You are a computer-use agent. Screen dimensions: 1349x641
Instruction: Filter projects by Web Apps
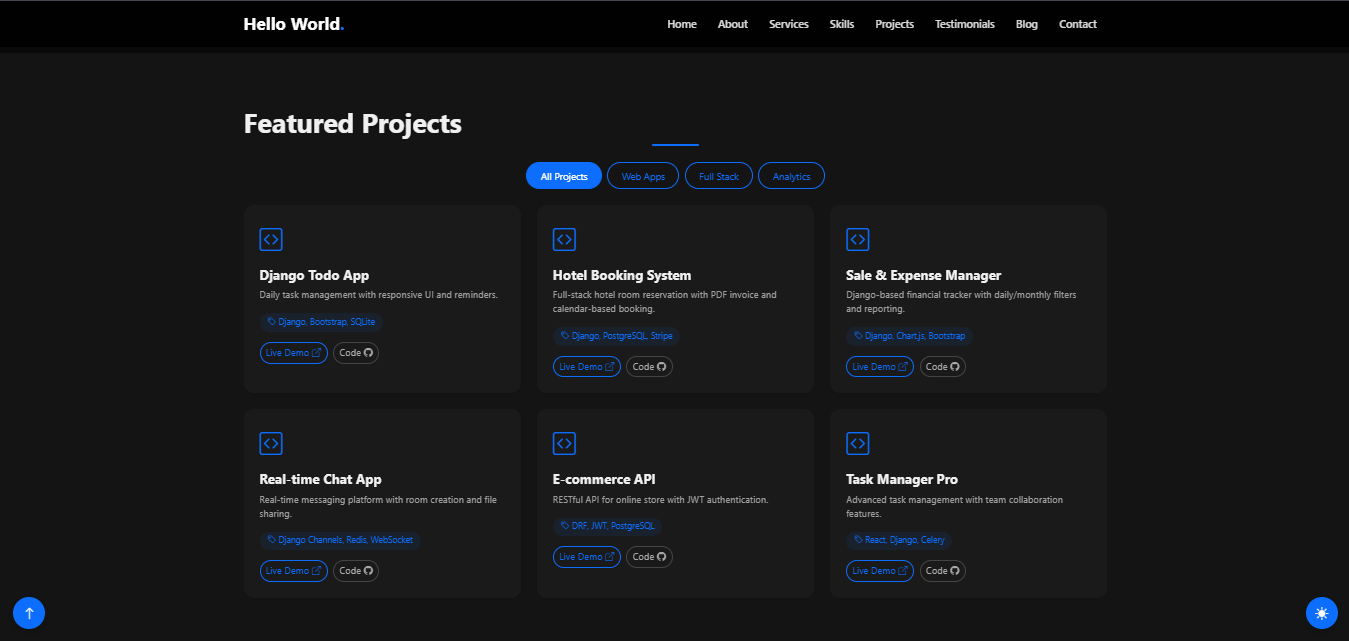(x=643, y=176)
